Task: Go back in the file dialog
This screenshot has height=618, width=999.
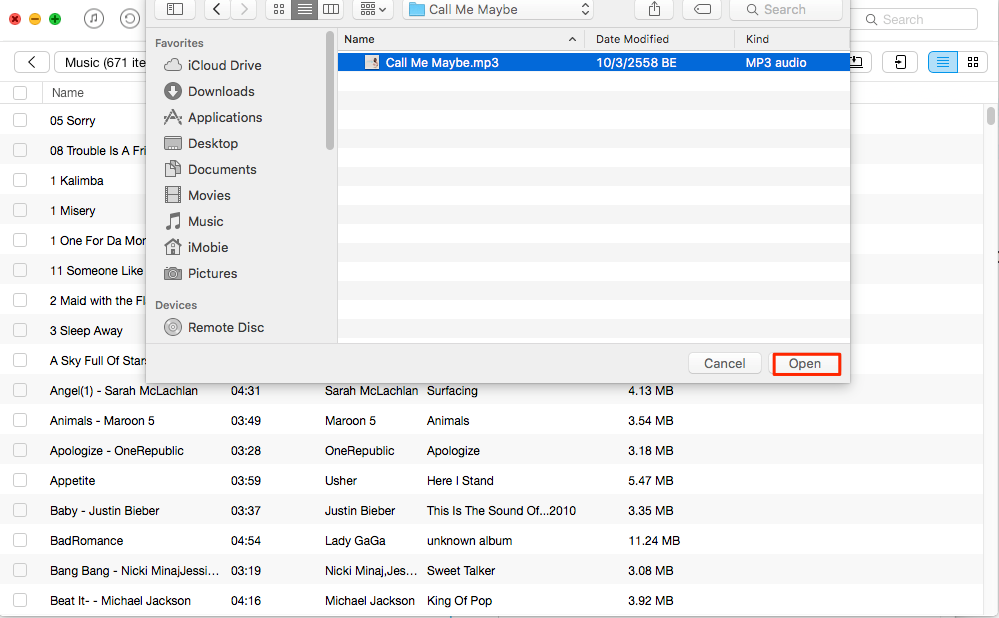Action: pyautogui.click(x=217, y=10)
